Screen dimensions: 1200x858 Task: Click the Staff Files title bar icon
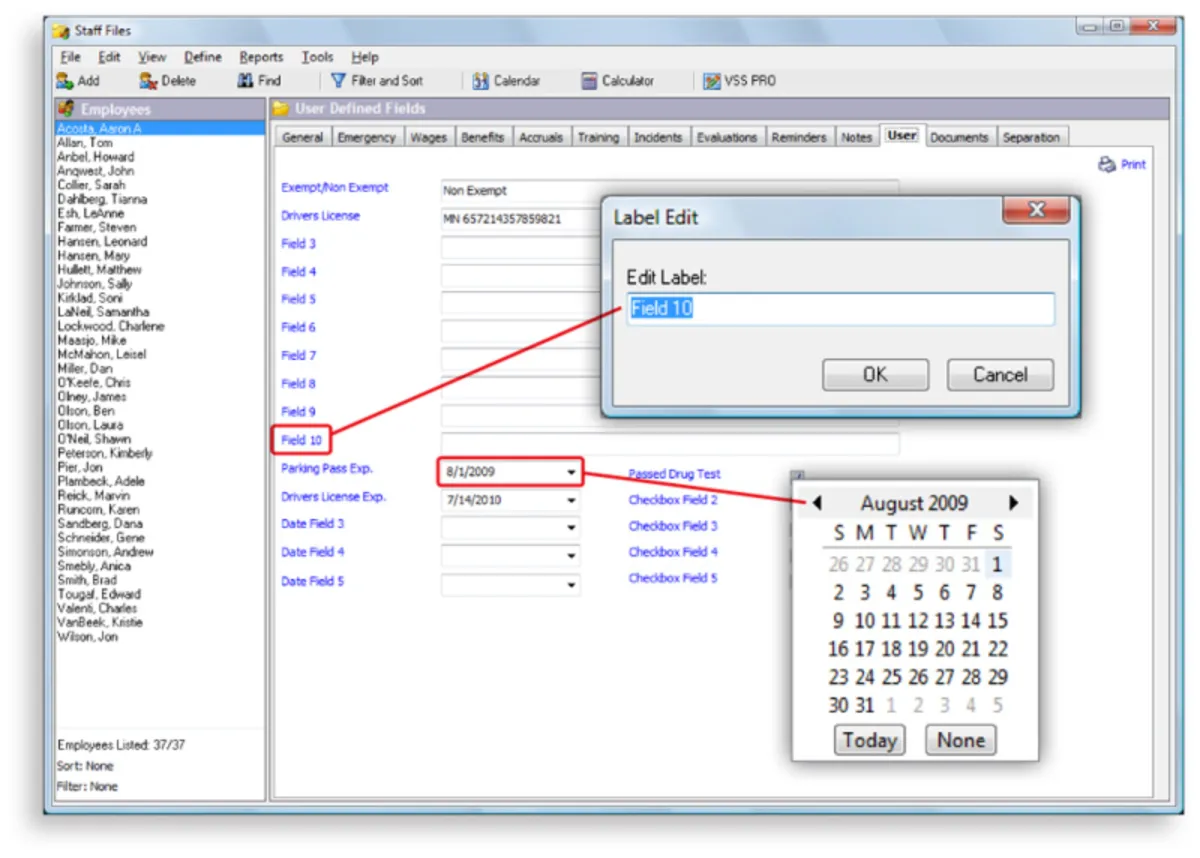[x=61, y=31]
